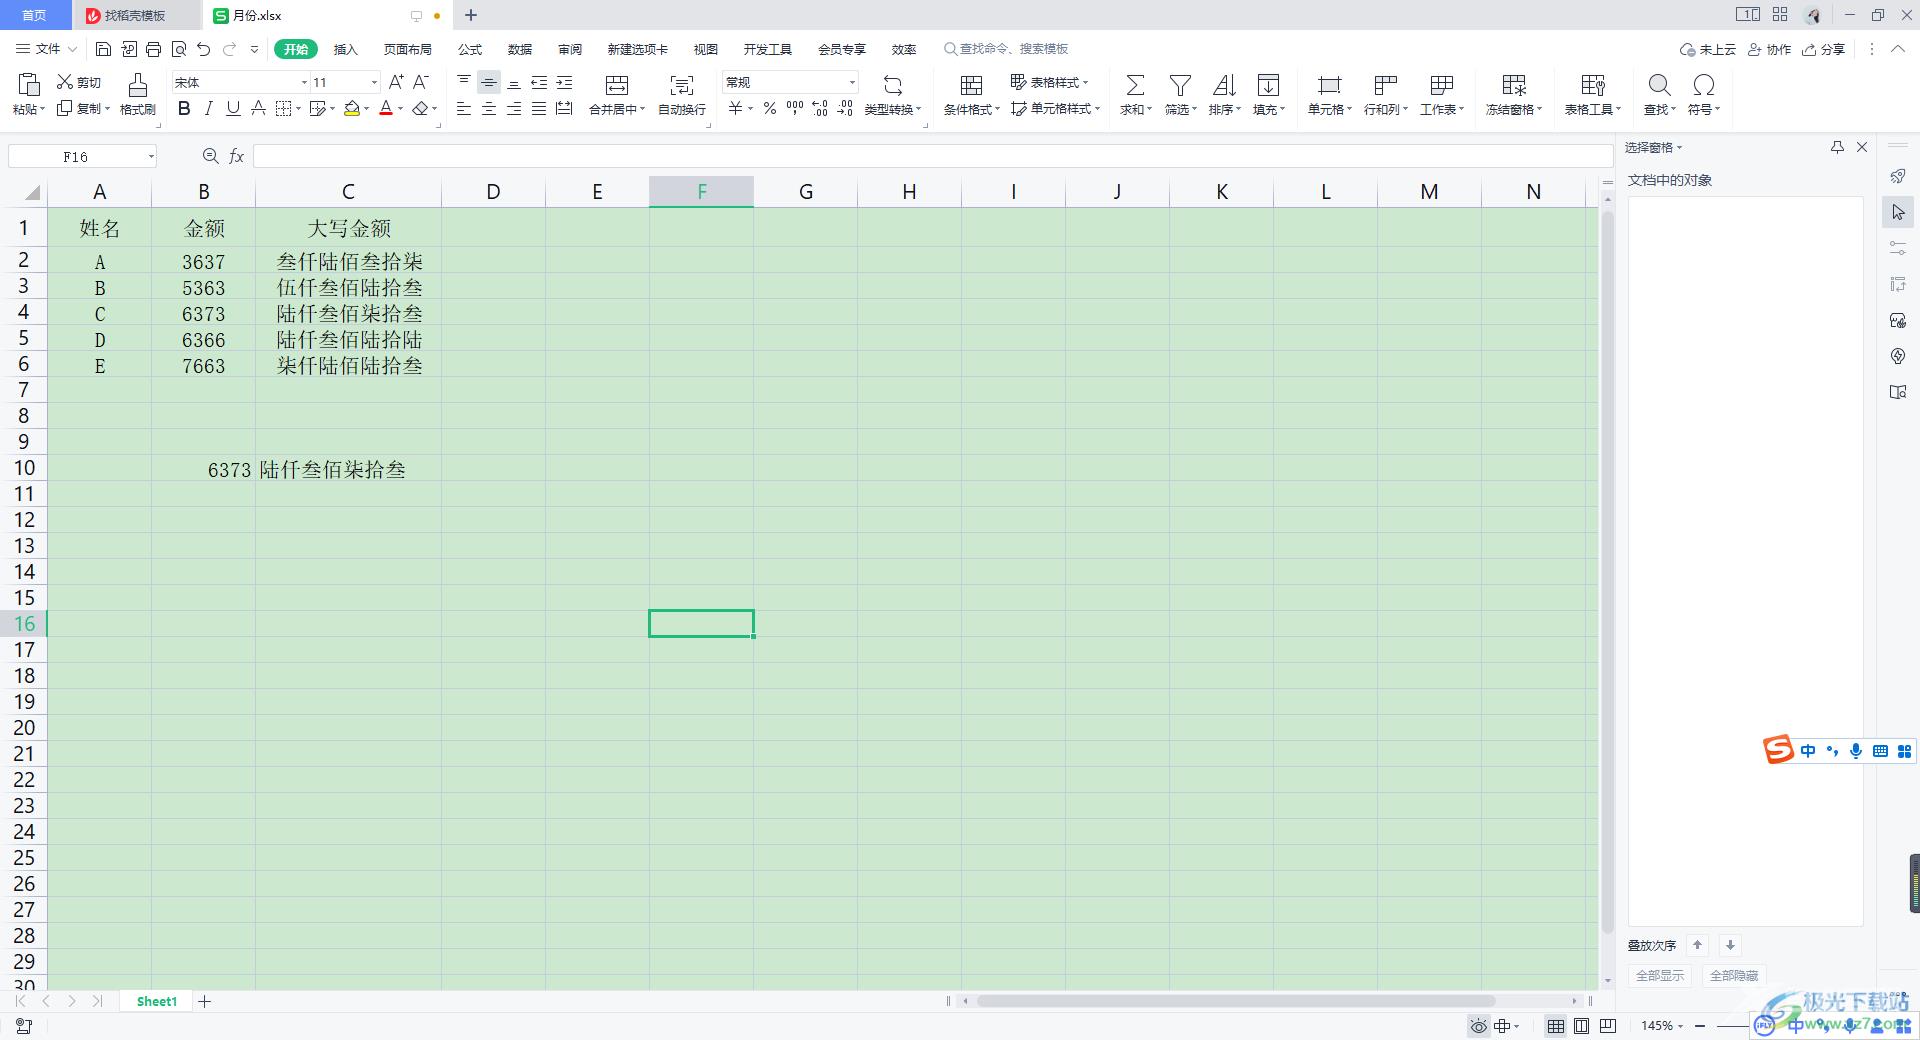The width and height of the screenshot is (1920, 1040).
Task: Open the Insert (插入) ribbon tab
Action: [x=345, y=49]
